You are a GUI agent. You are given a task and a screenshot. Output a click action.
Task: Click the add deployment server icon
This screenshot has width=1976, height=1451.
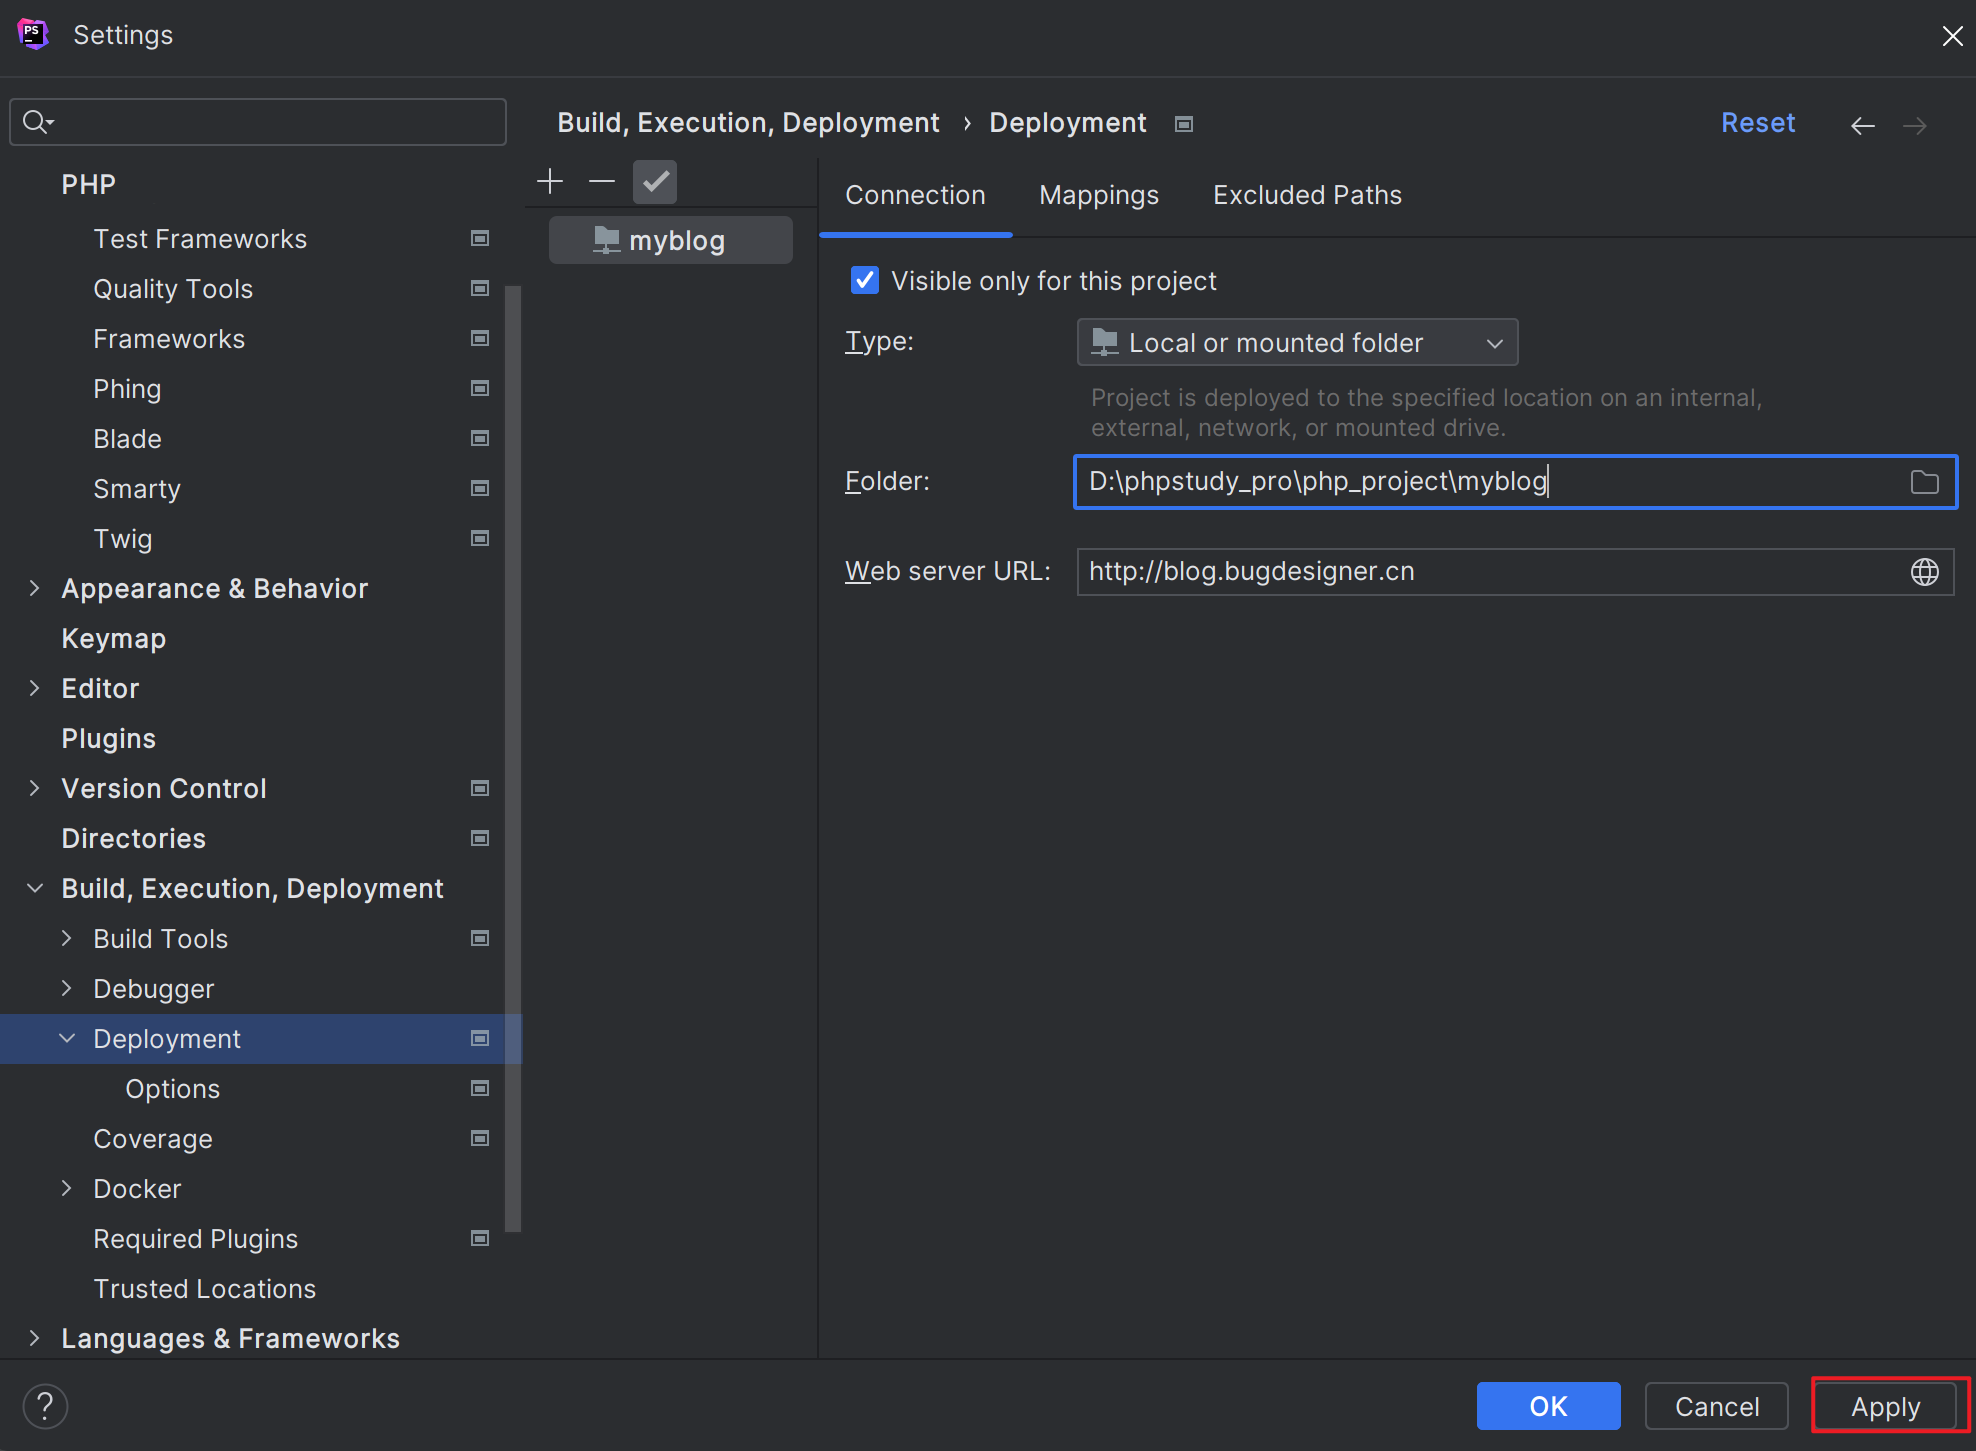point(551,183)
